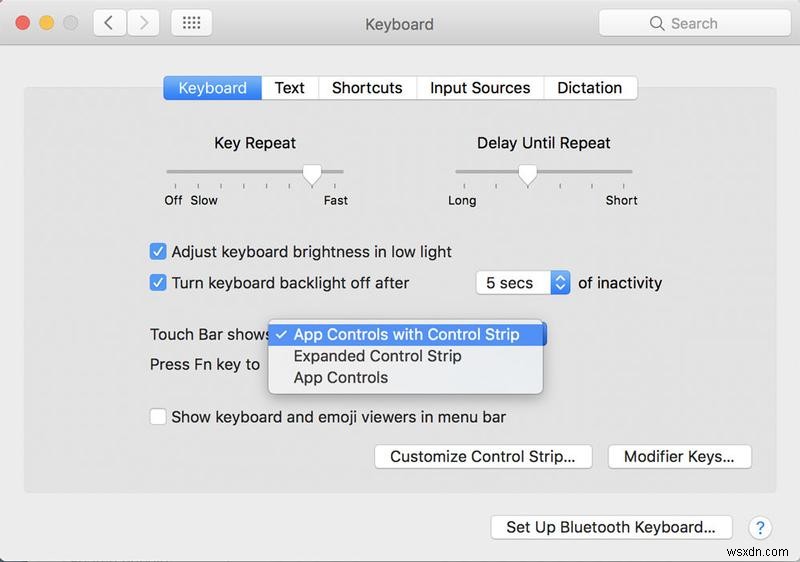The image size is (800, 562).
Task: Click the Long label under Delay slider
Action: 462,200
